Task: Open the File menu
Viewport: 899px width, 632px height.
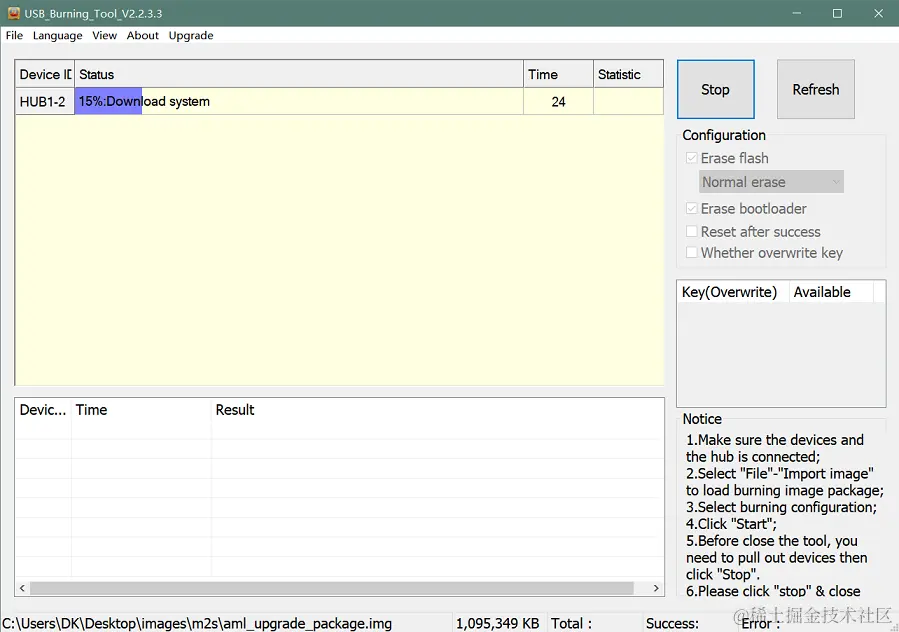Action: (x=14, y=36)
